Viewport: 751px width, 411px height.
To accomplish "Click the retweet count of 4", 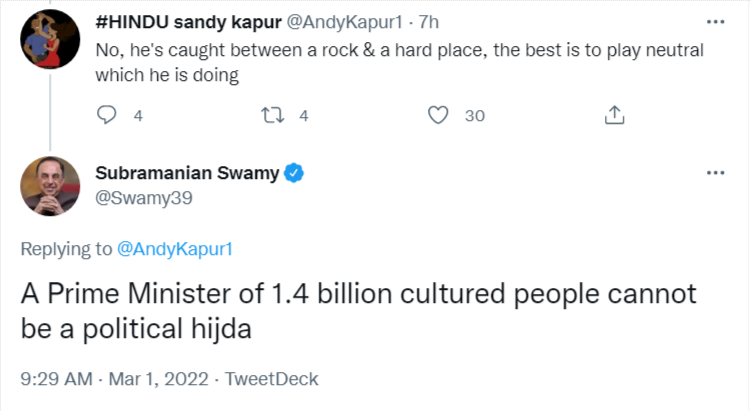I will click(303, 116).
